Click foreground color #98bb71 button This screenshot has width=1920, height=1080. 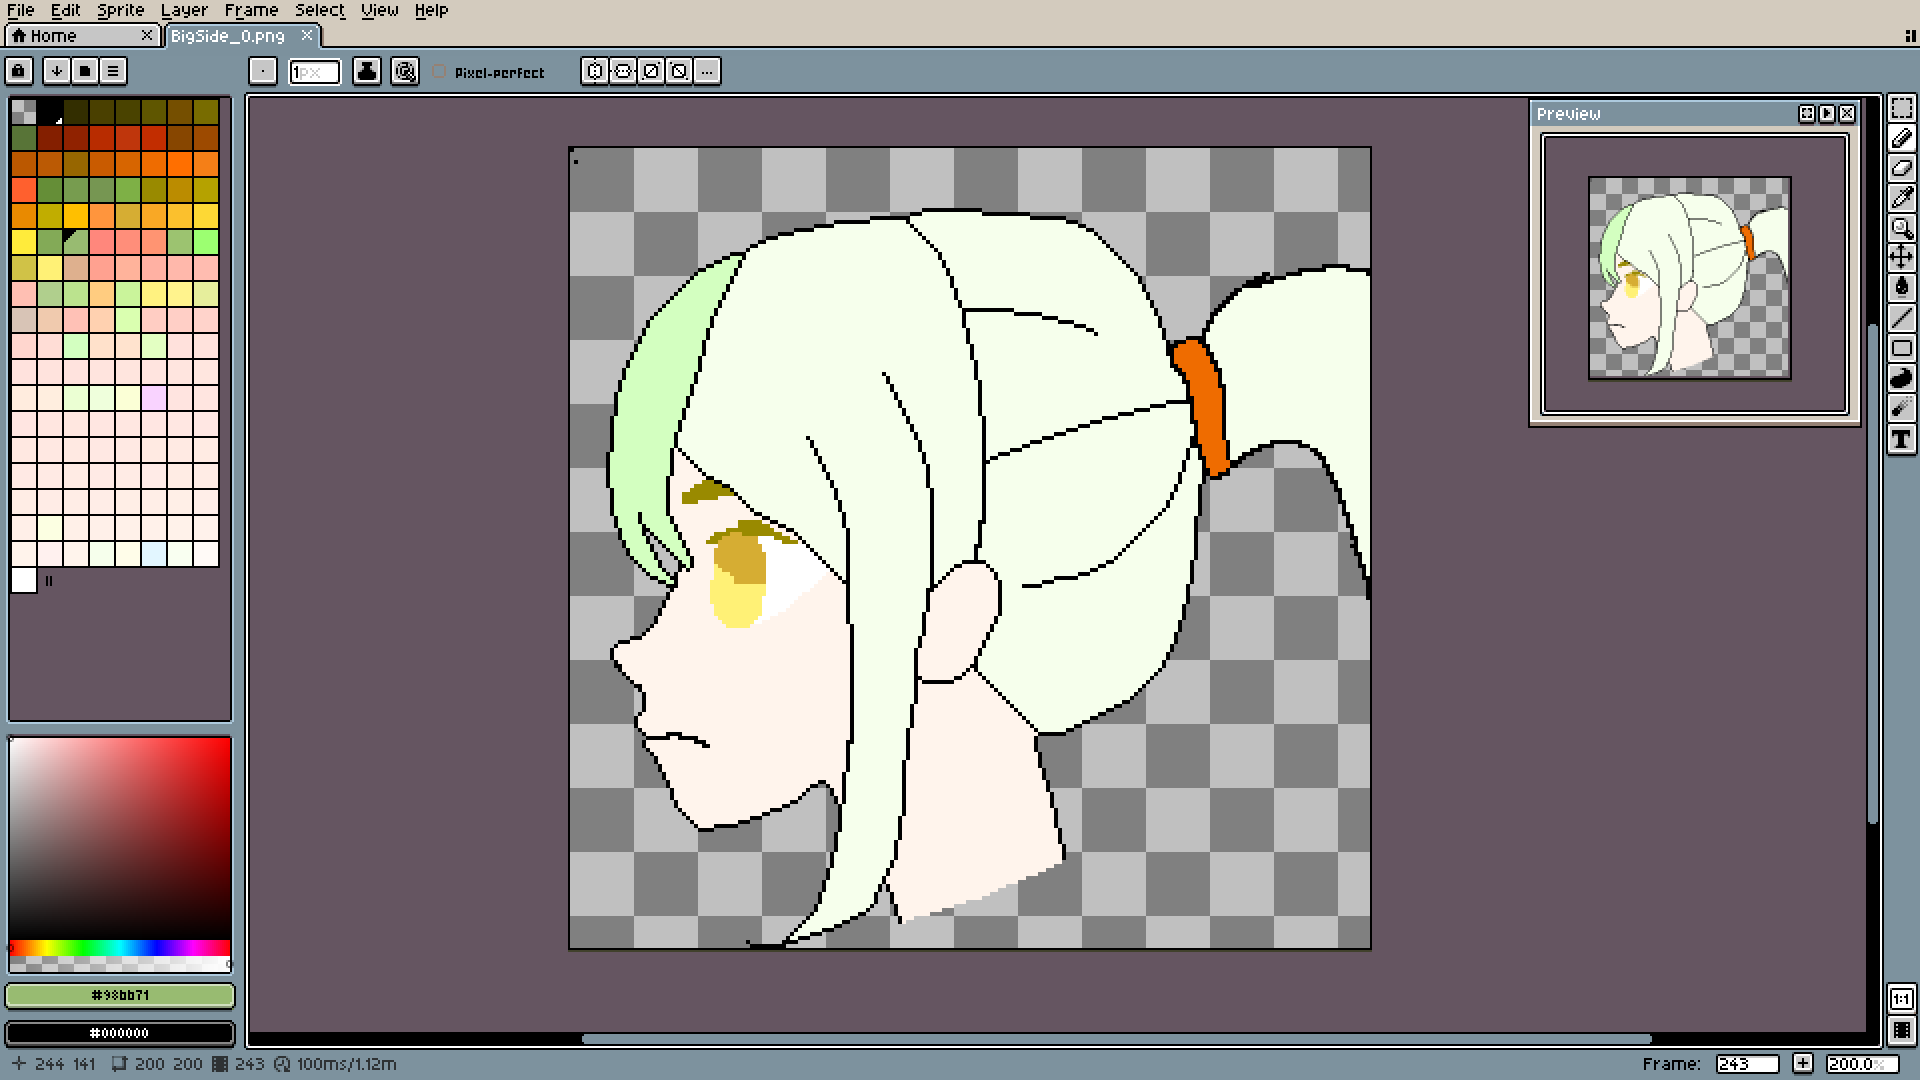click(x=120, y=995)
